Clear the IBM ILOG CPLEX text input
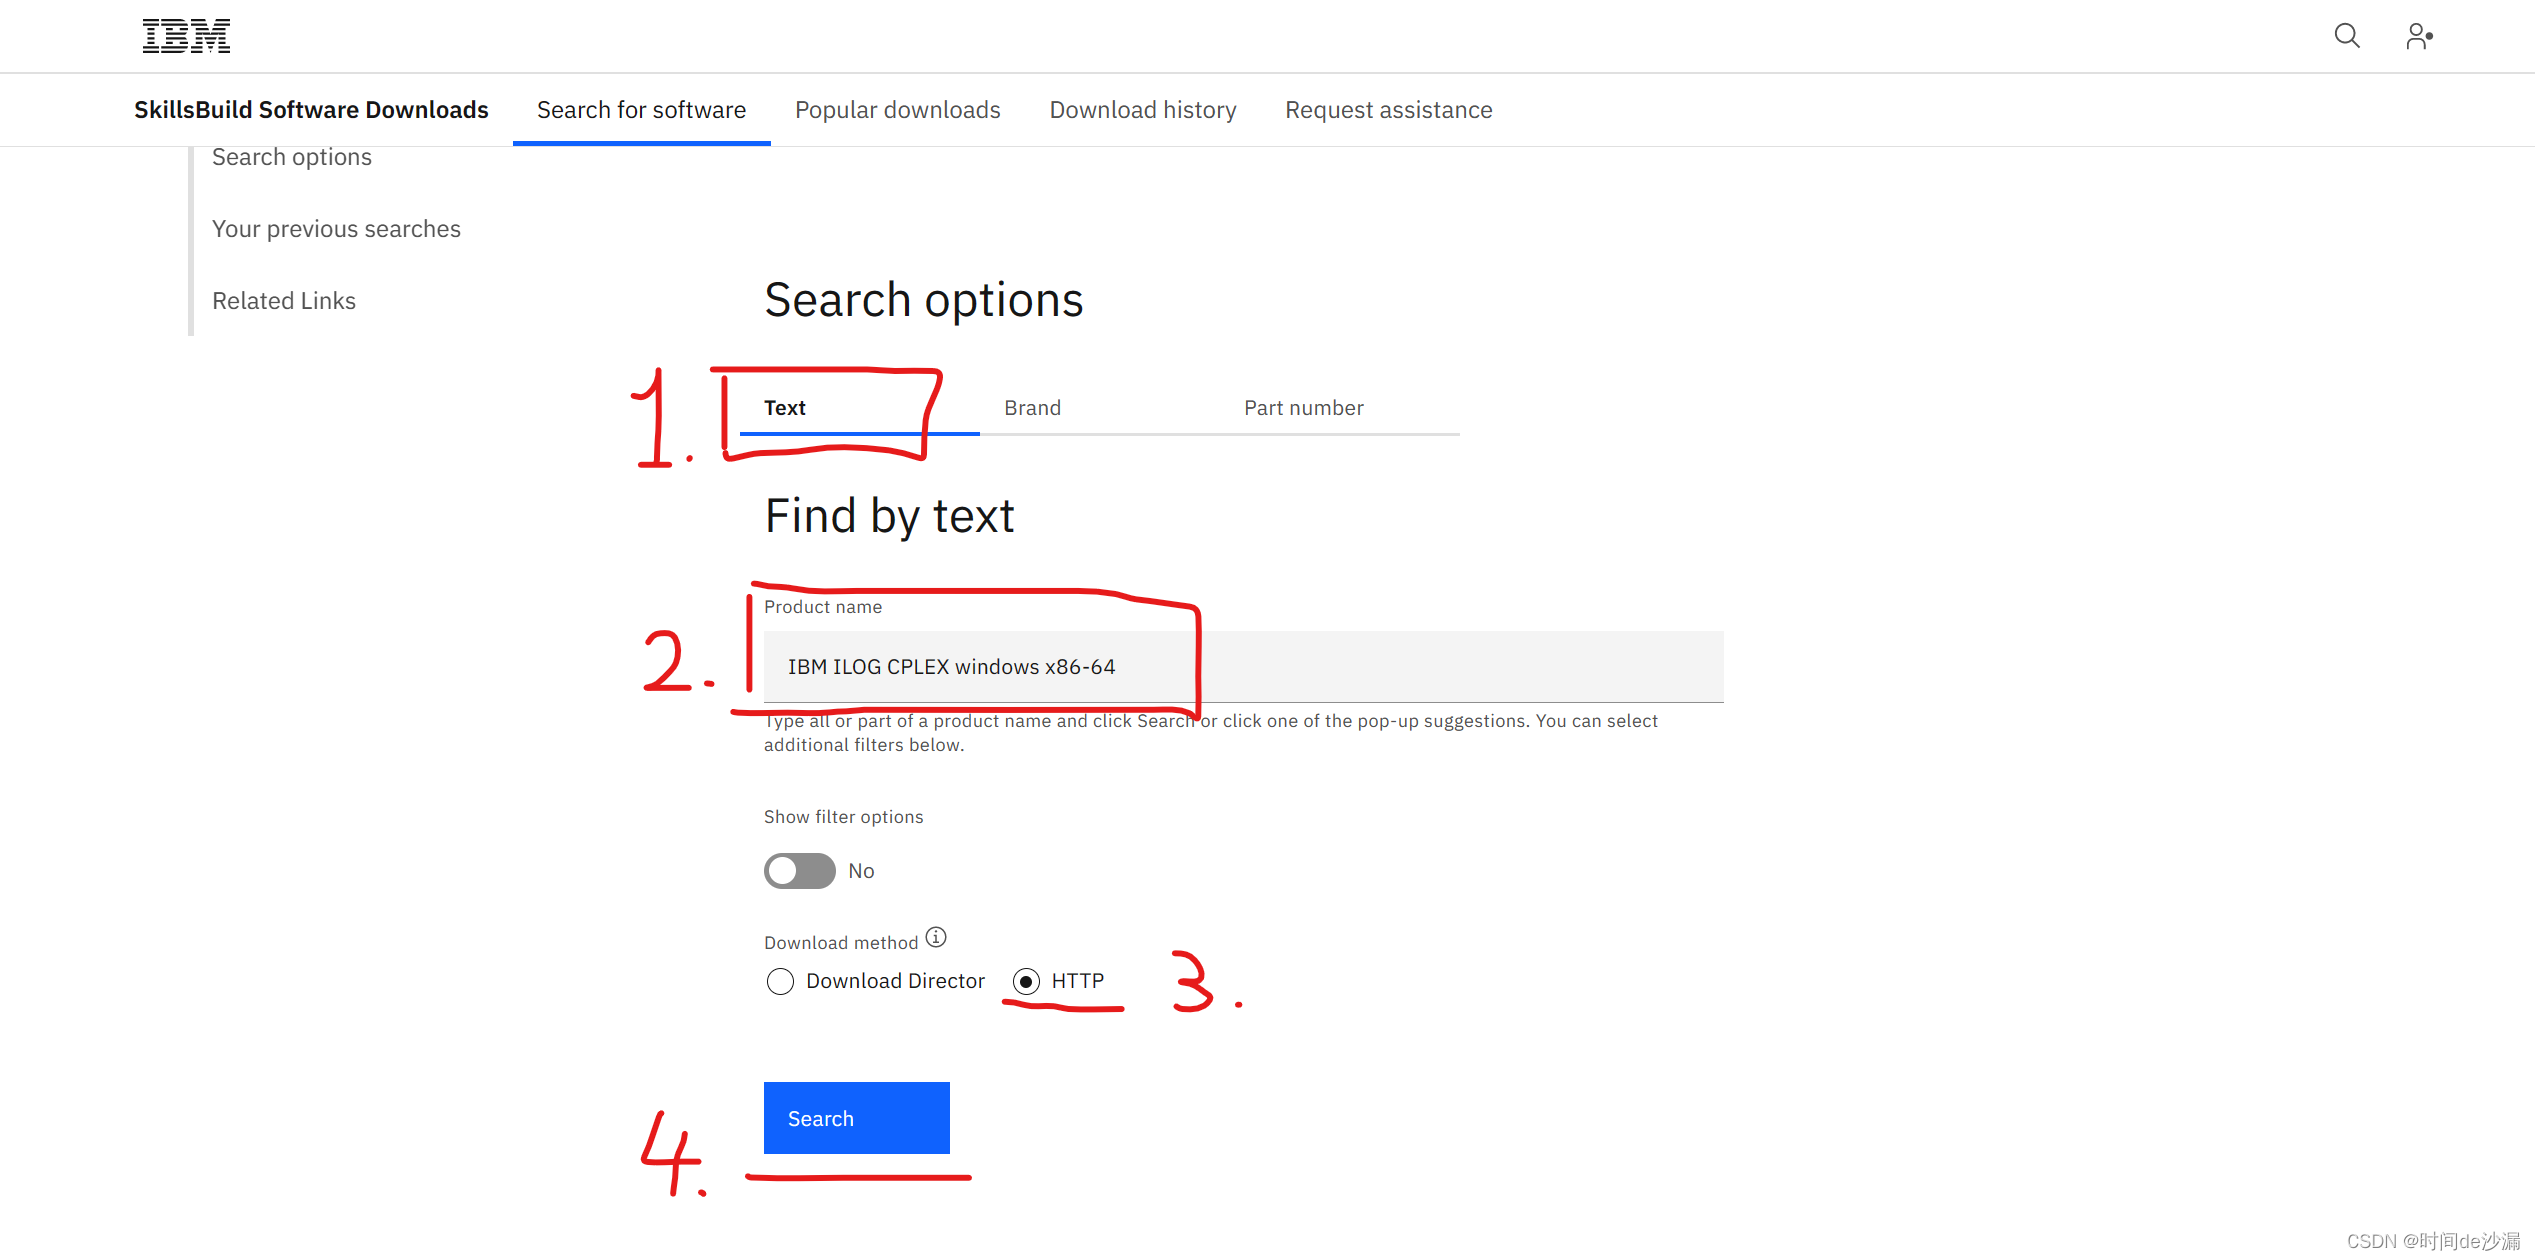The image size is (2535, 1260). point(1245,666)
